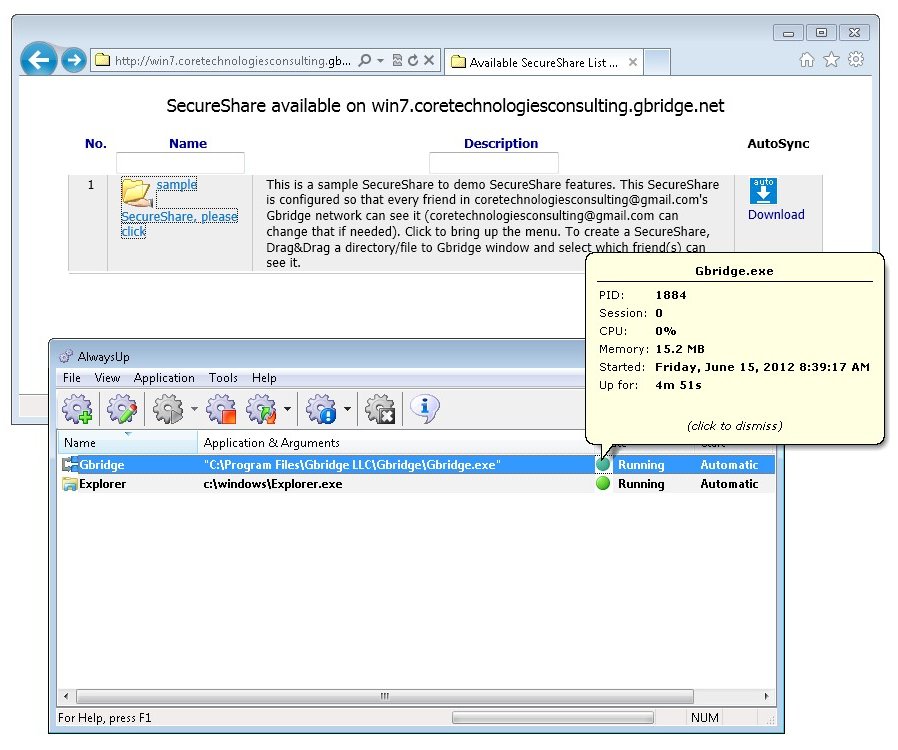Click 'Running' state in the Explorer row
The height and width of the screenshot is (750, 898).
pyautogui.click(x=641, y=484)
